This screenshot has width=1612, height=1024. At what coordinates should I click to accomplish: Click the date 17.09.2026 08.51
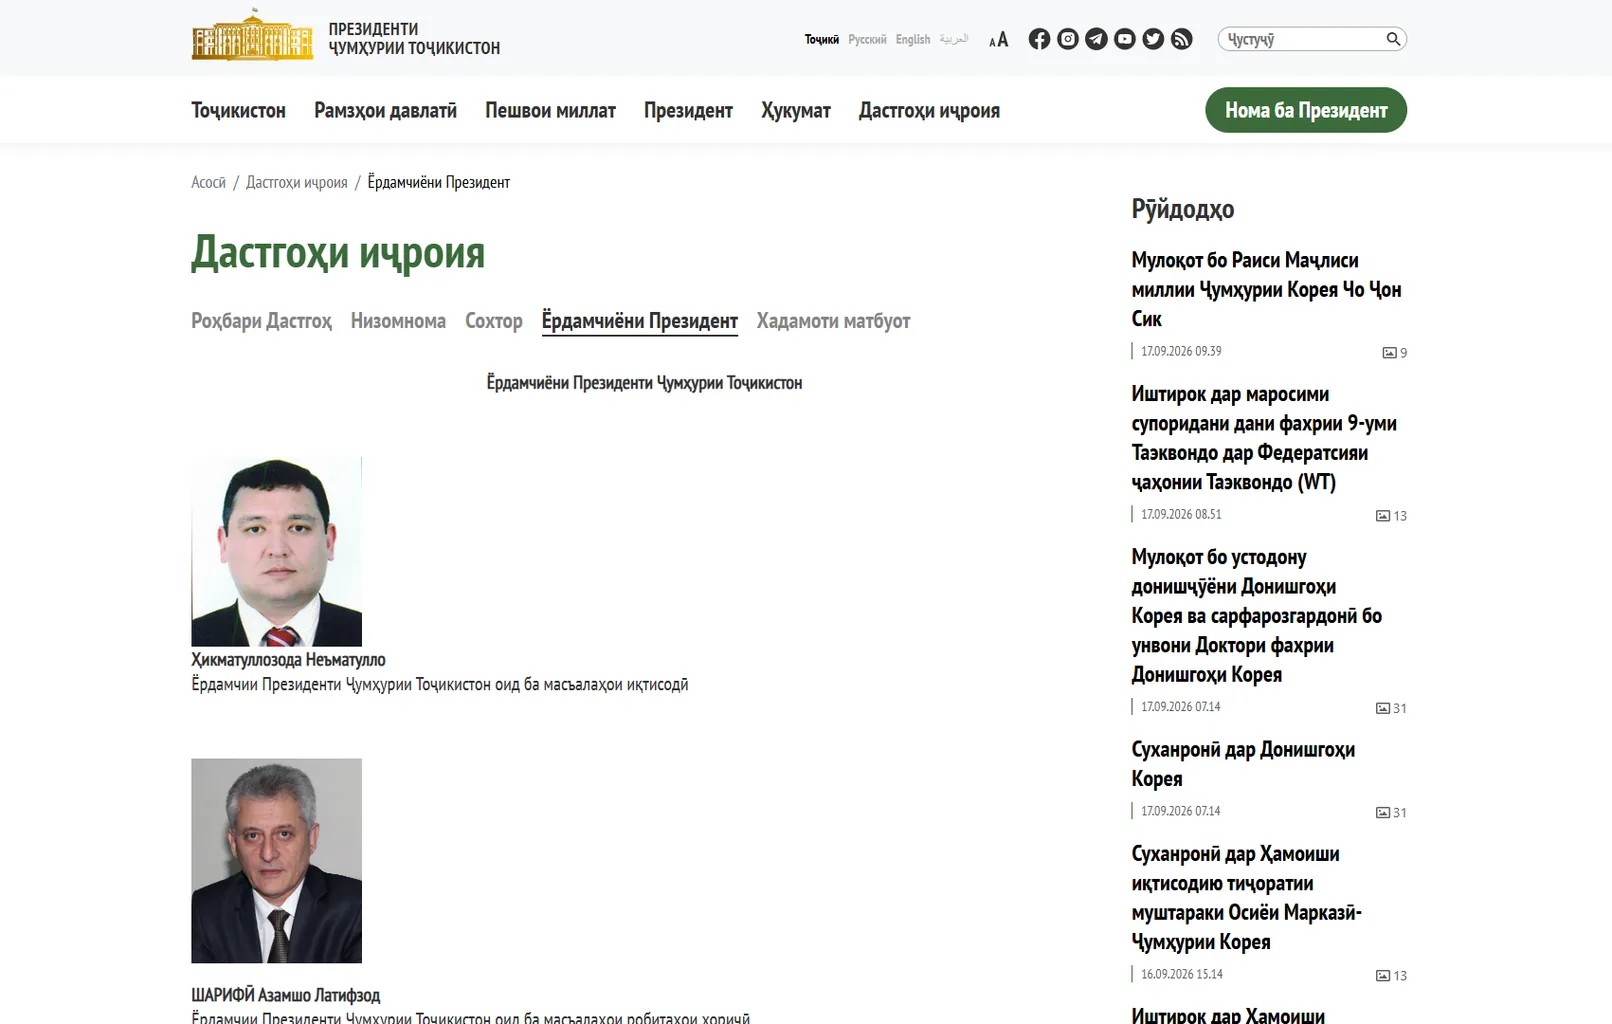pyautogui.click(x=1181, y=514)
